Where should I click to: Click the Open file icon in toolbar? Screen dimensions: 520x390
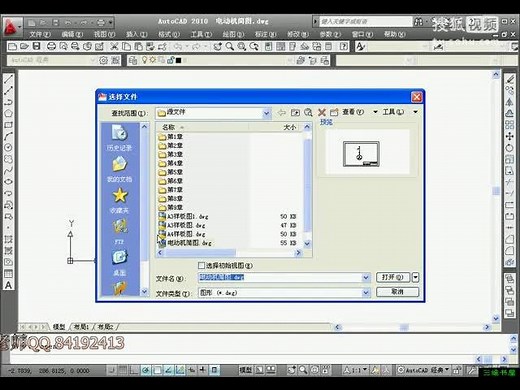(x=24, y=47)
